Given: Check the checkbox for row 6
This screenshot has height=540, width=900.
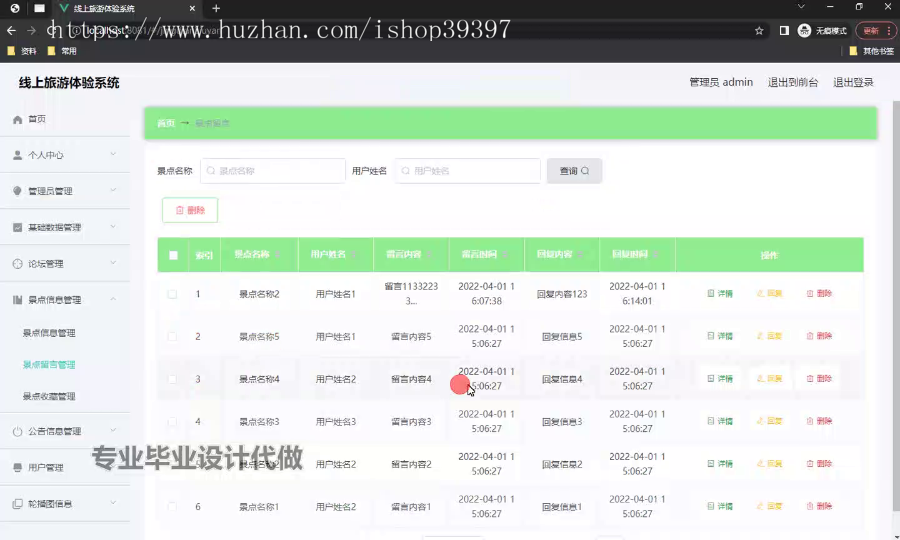Looking at the screenshot, I should 172,506.
